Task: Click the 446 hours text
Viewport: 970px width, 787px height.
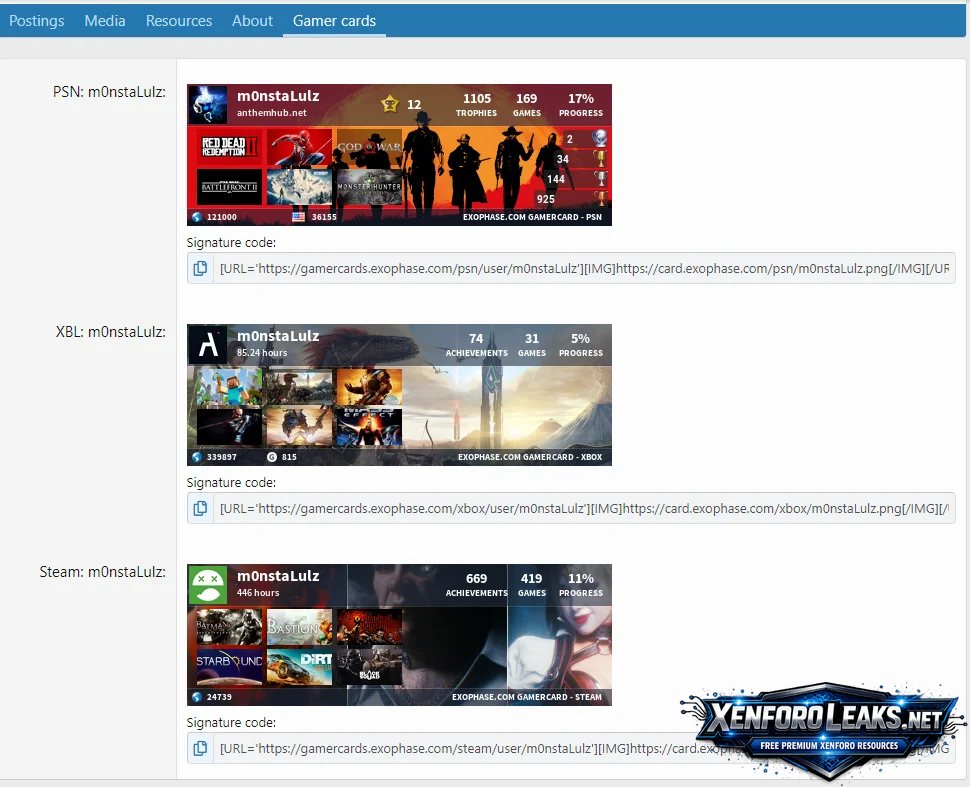Action: [x=258, y=593]
